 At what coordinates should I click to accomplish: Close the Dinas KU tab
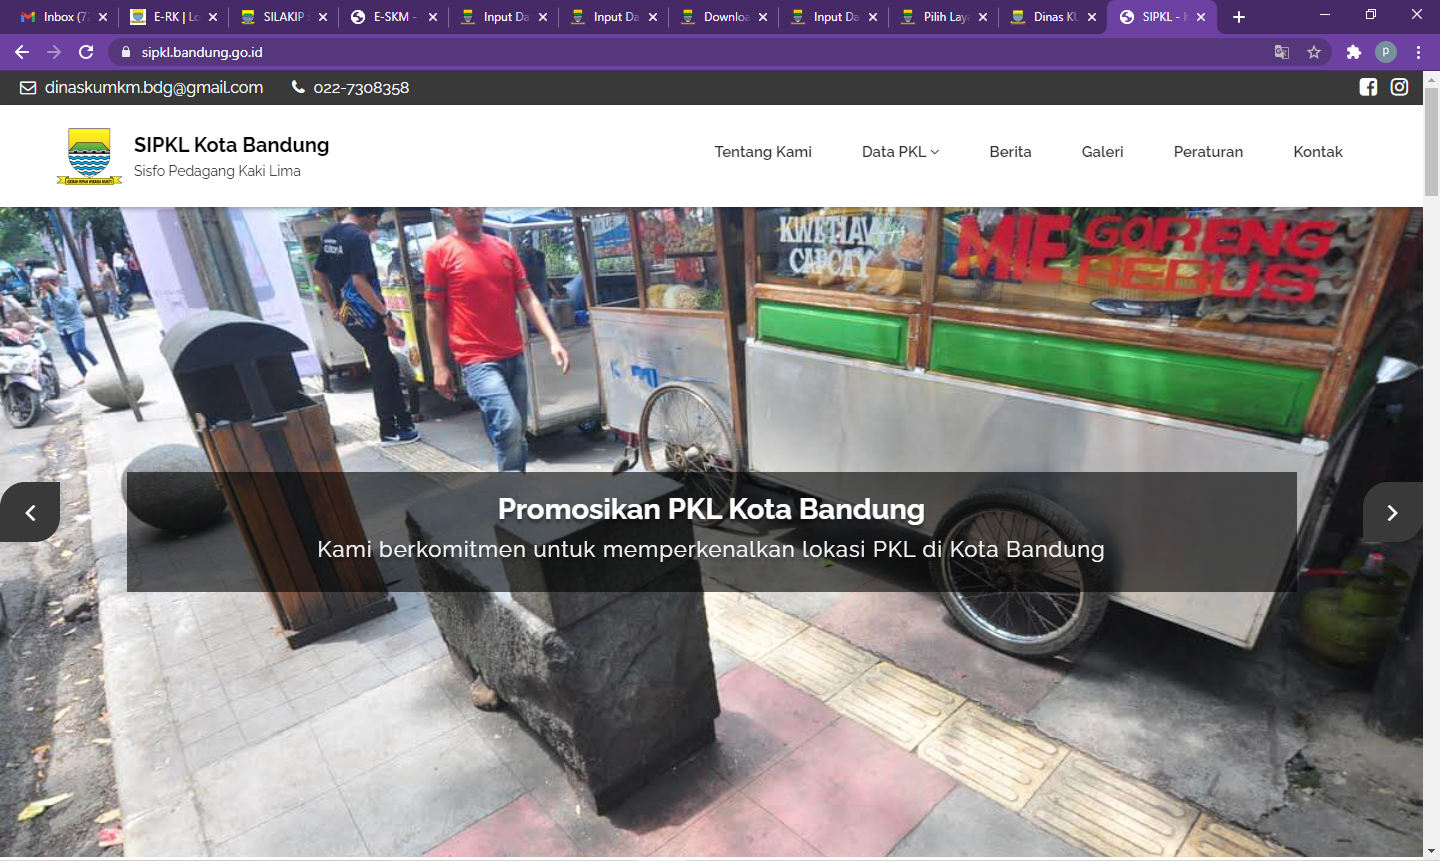click(x=1092, y=17)
